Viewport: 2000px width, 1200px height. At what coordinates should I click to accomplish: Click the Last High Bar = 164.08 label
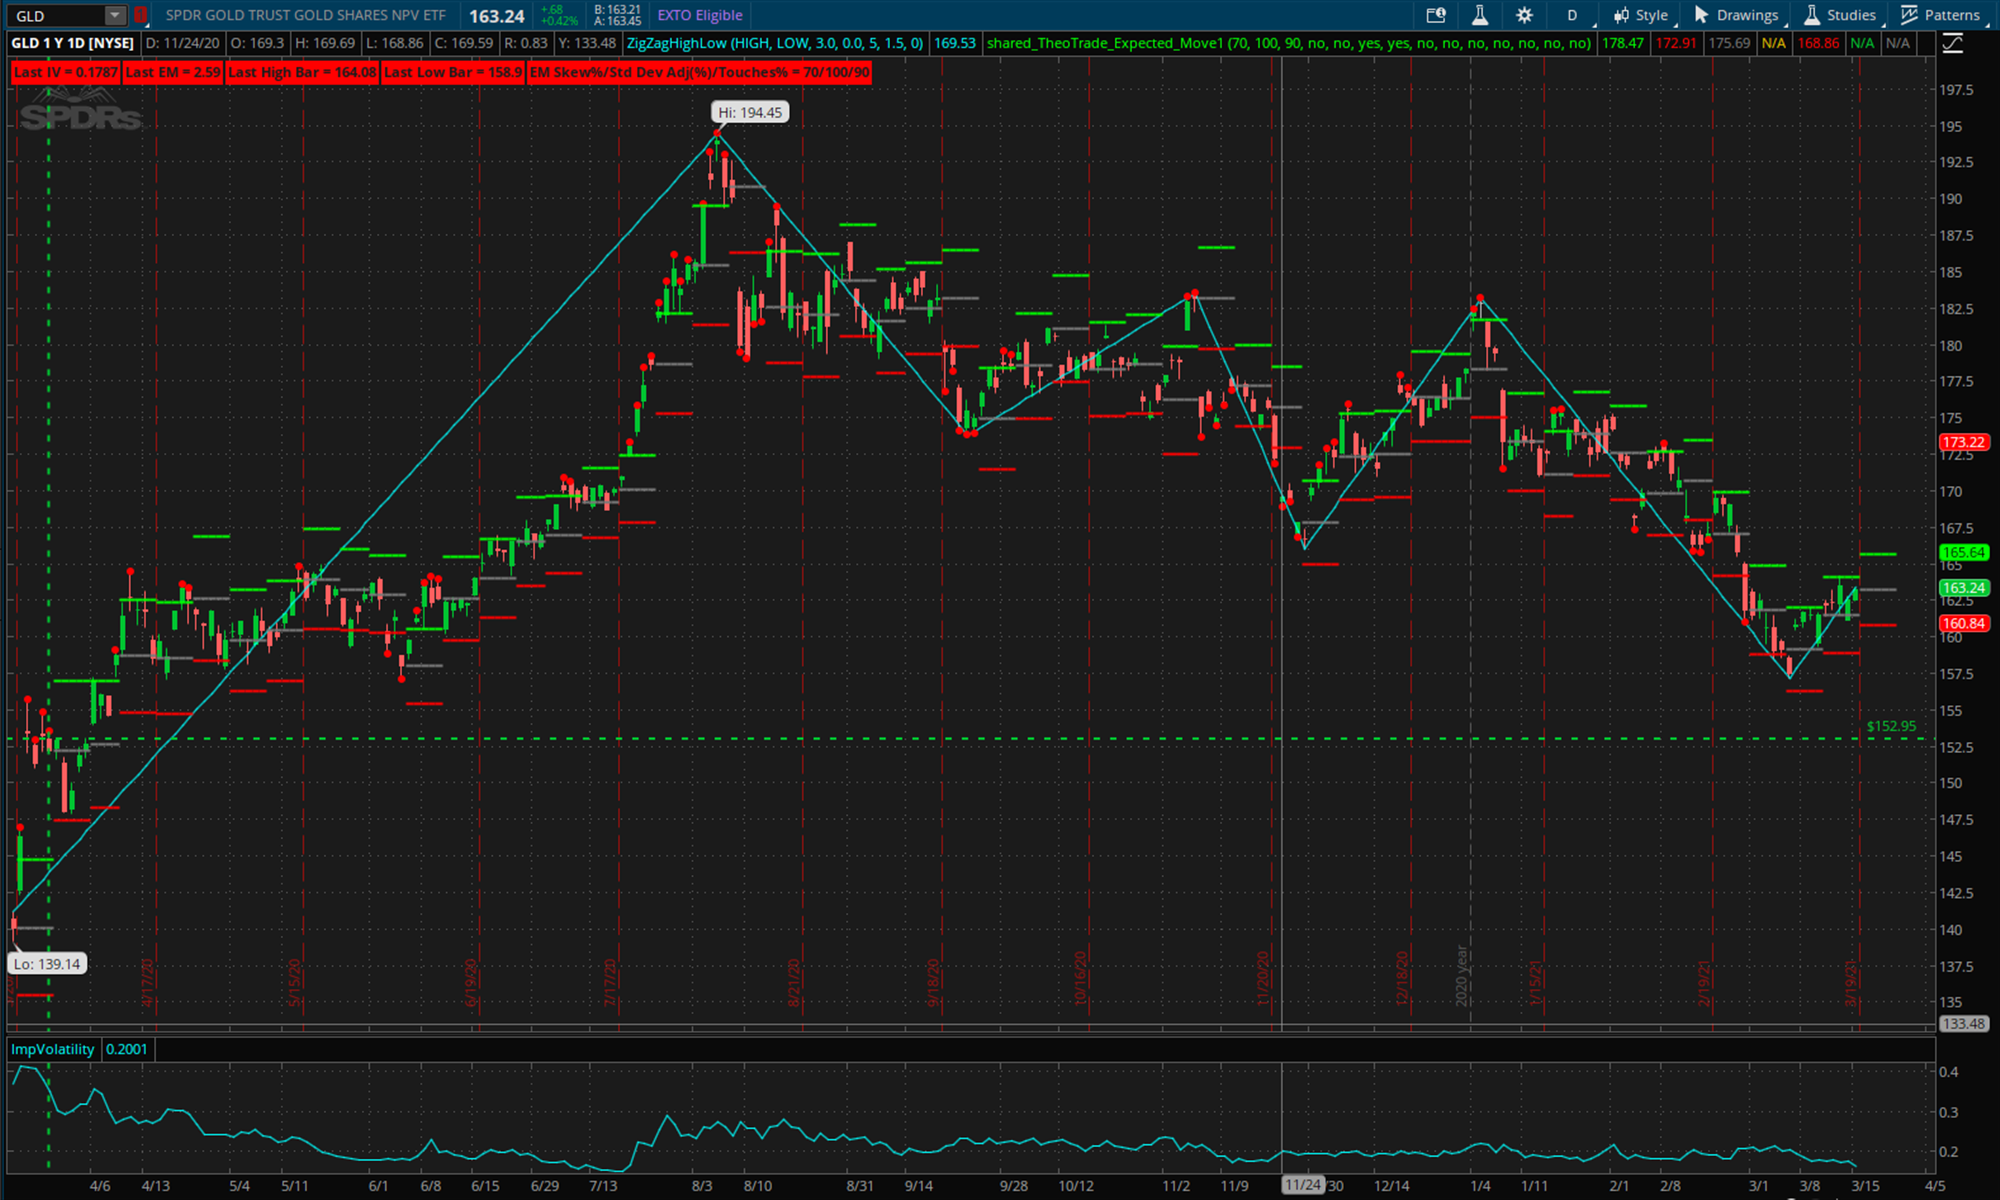point(302,72)
